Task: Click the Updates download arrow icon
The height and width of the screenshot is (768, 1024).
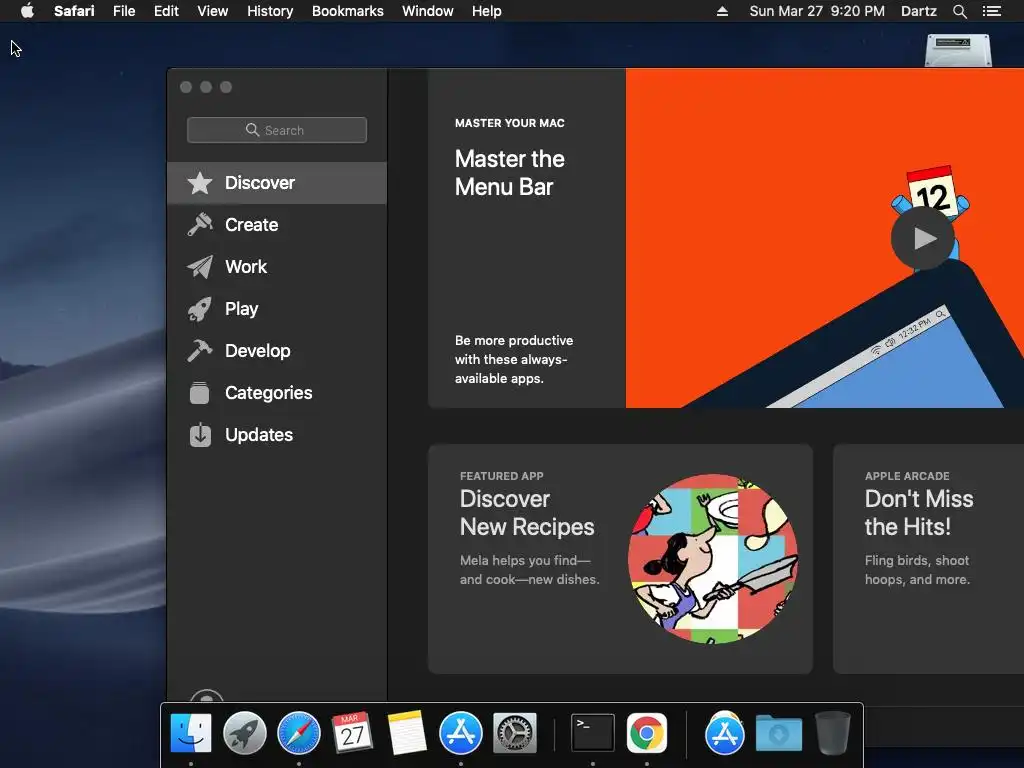Action: point(200,435)
